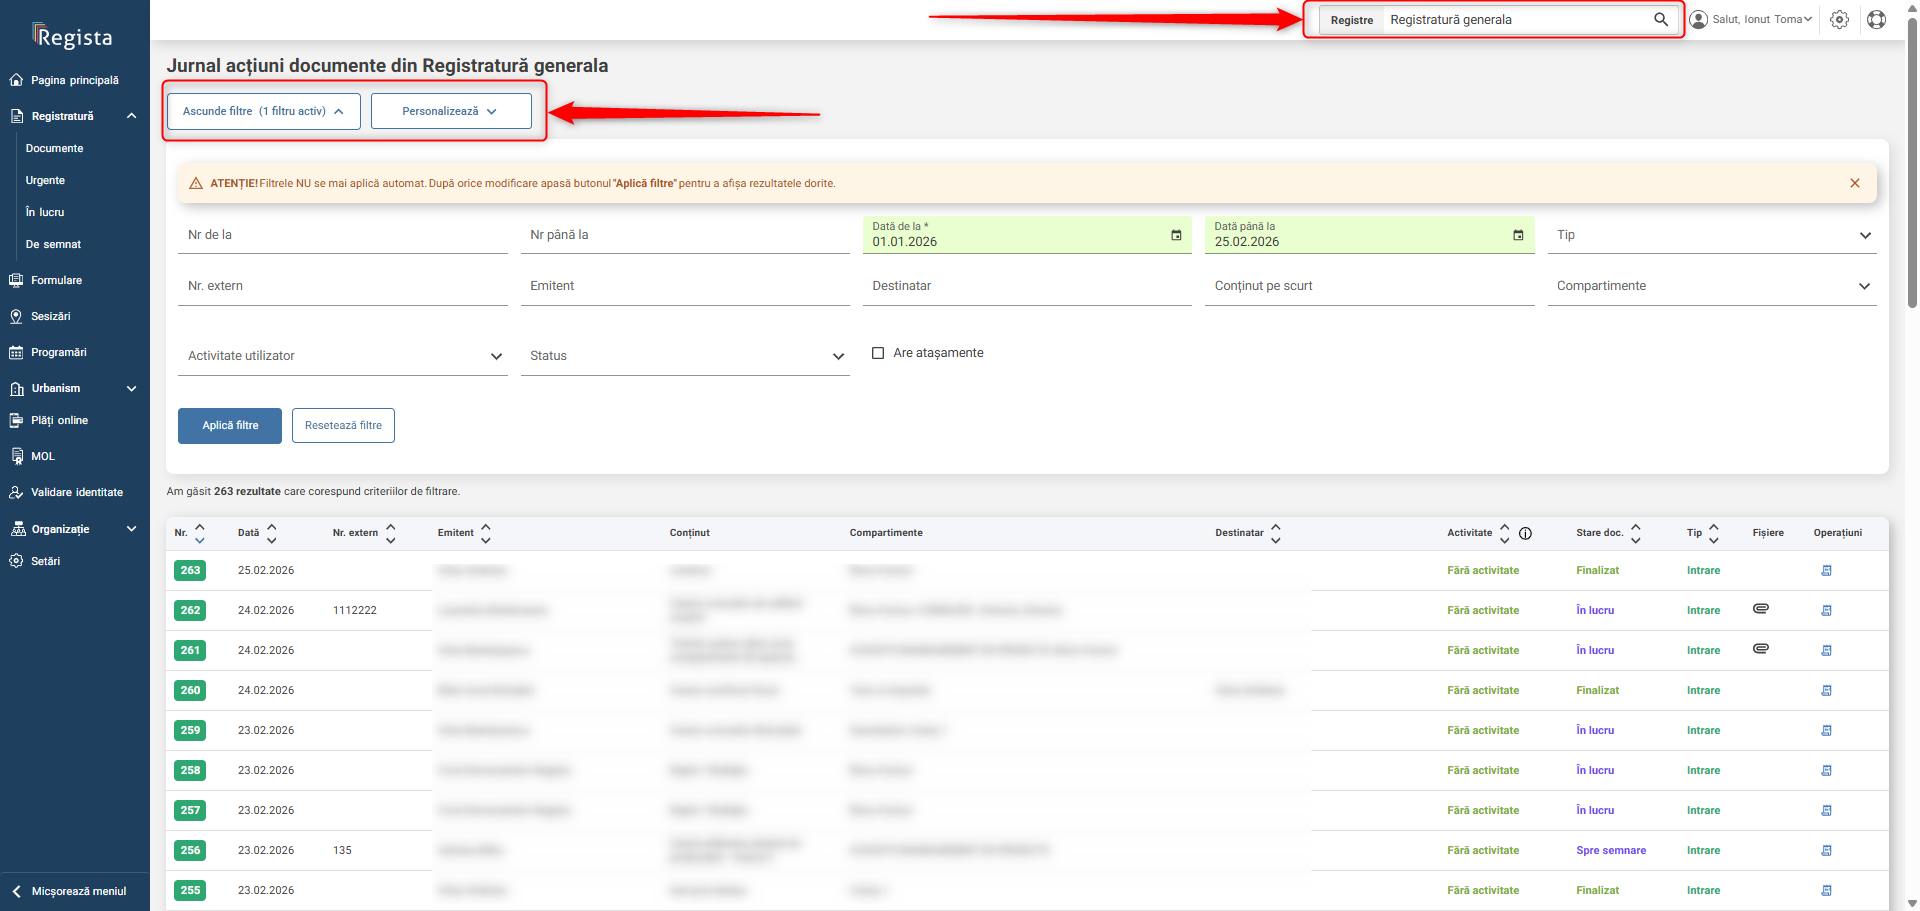The height and width of the screenshot is (911, 1920).
Task: Collapse filters with Ascunde filtre
Action: pos(264,111)
